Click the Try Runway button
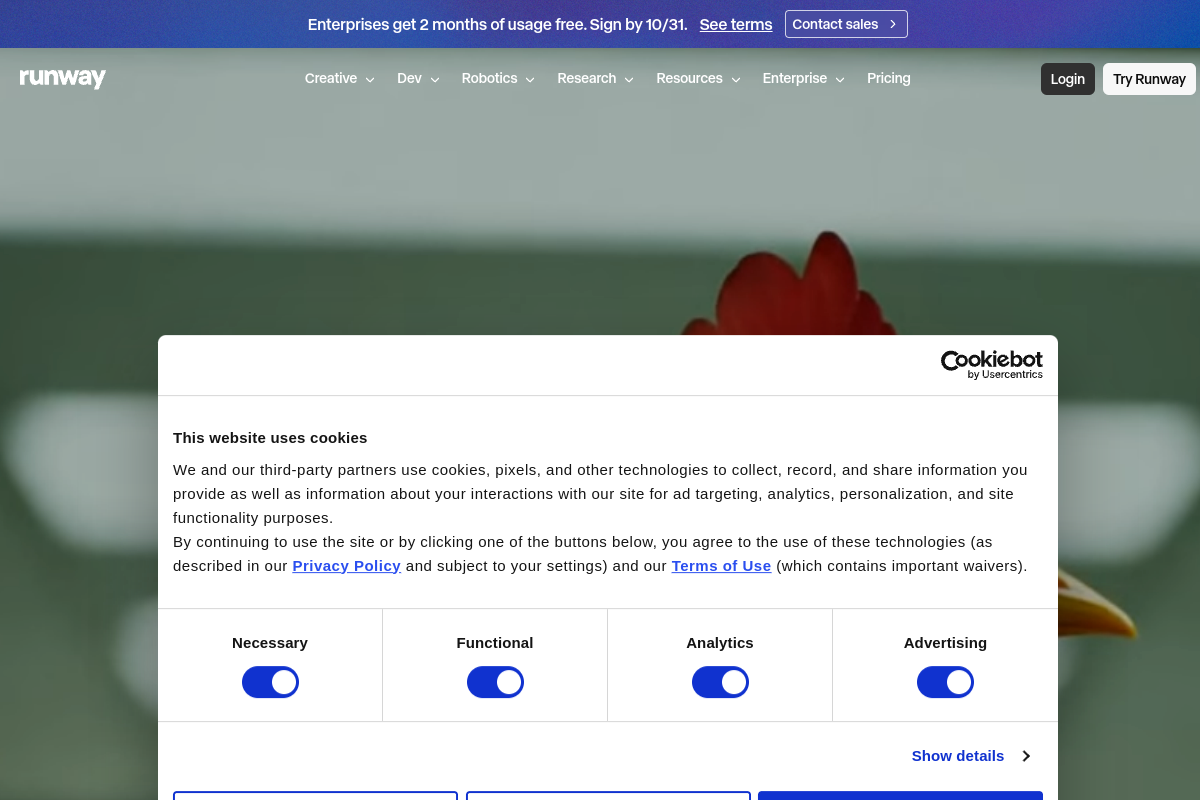The width and height of the screenshot is (1200, 800). point(1149,79)
